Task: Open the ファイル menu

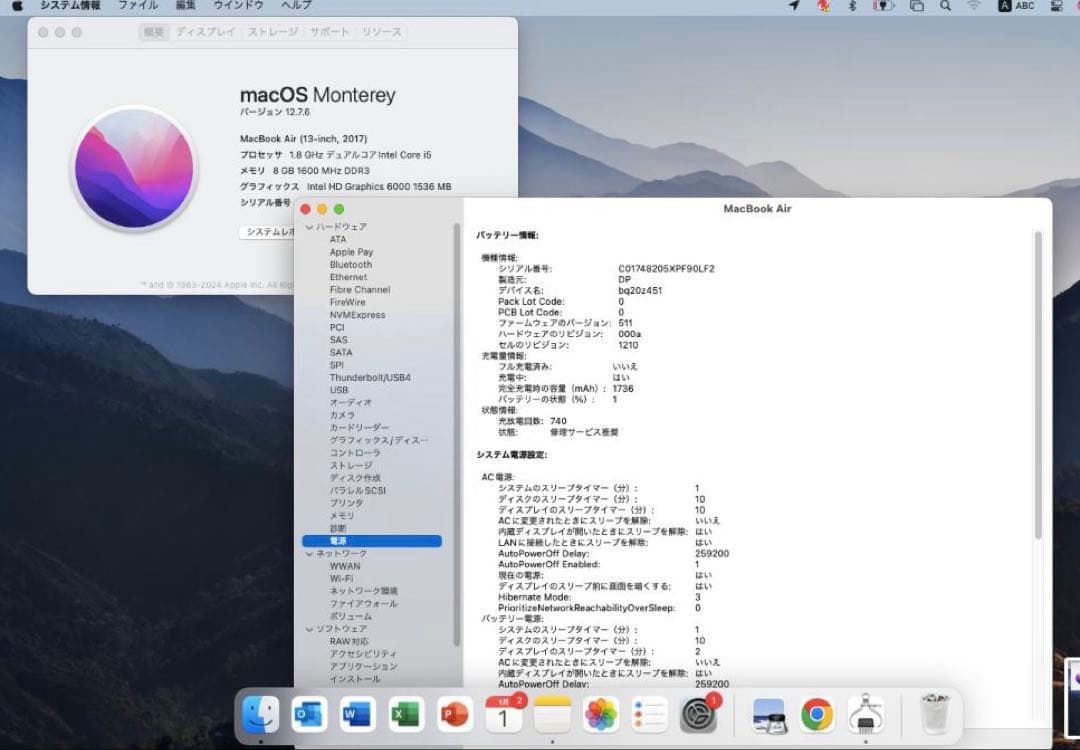Action: 138,6
